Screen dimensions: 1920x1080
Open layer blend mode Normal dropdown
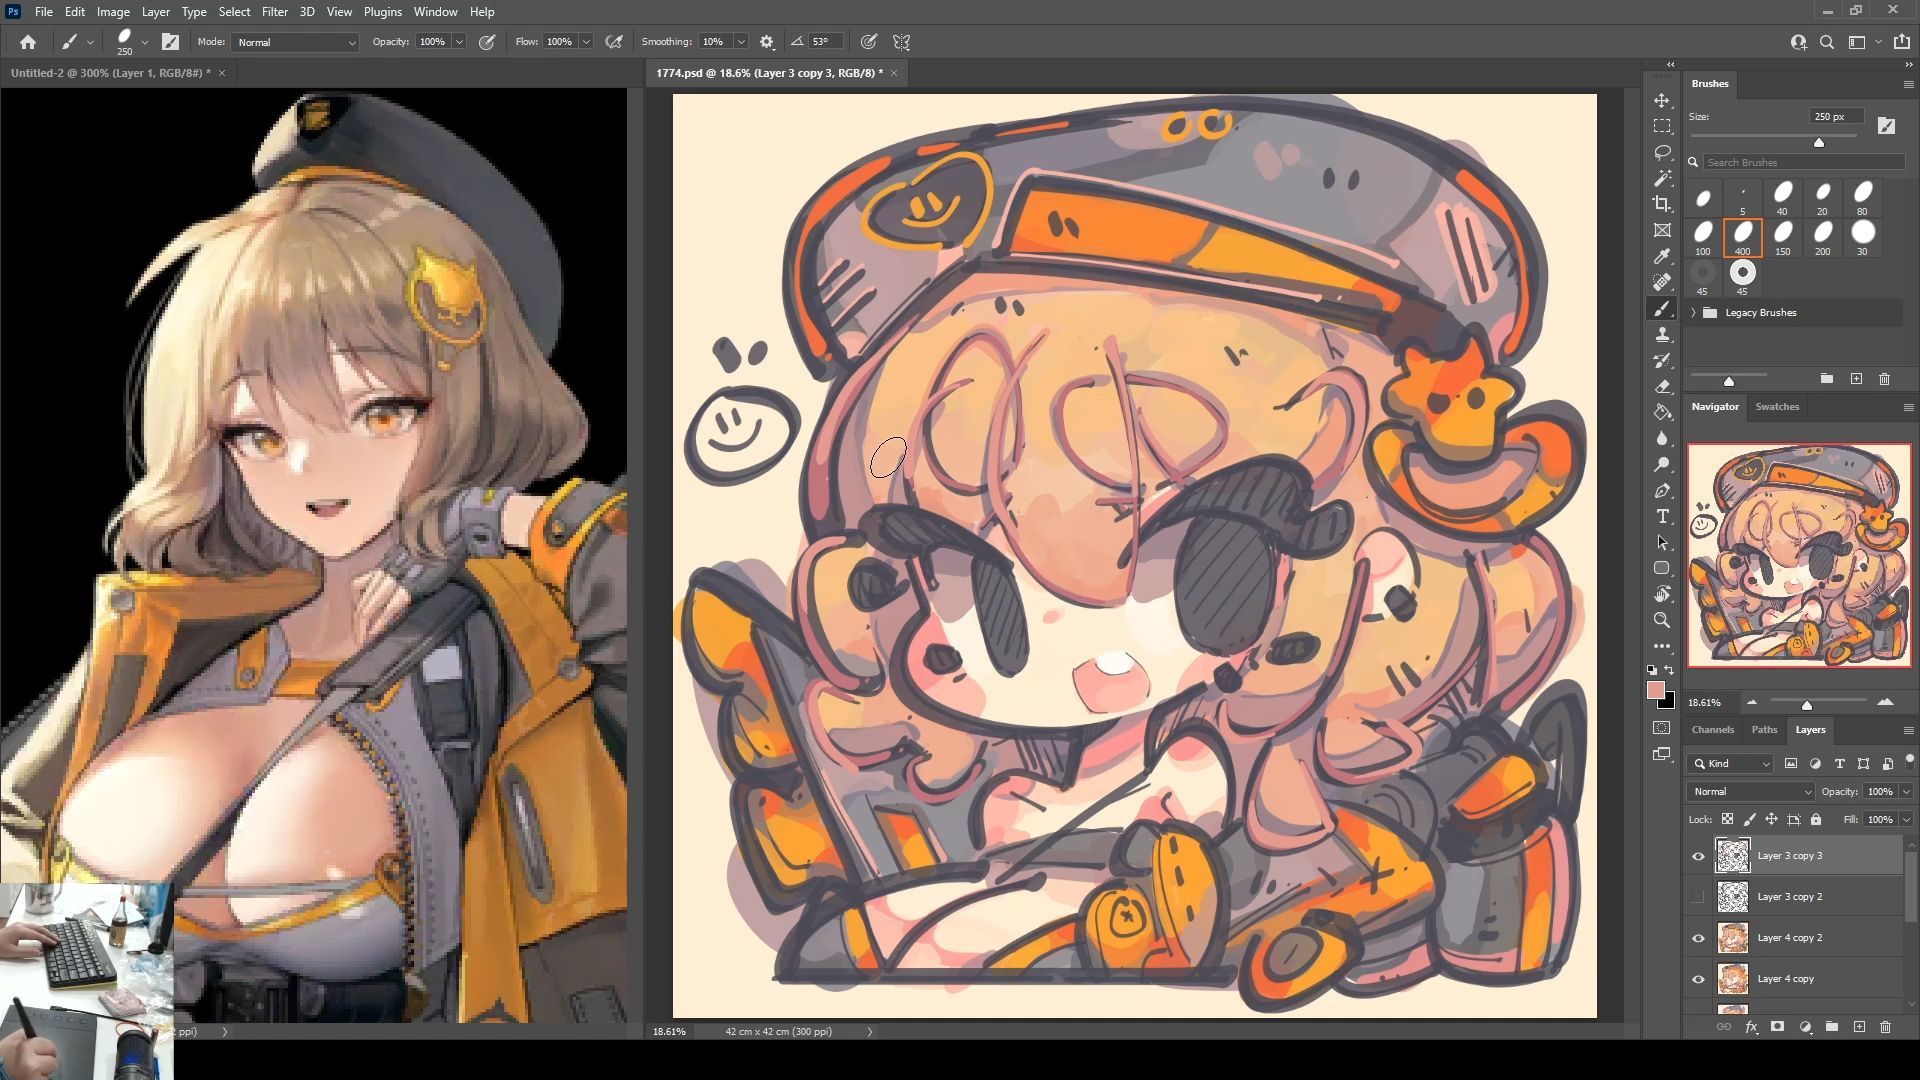pos(1750,791)
